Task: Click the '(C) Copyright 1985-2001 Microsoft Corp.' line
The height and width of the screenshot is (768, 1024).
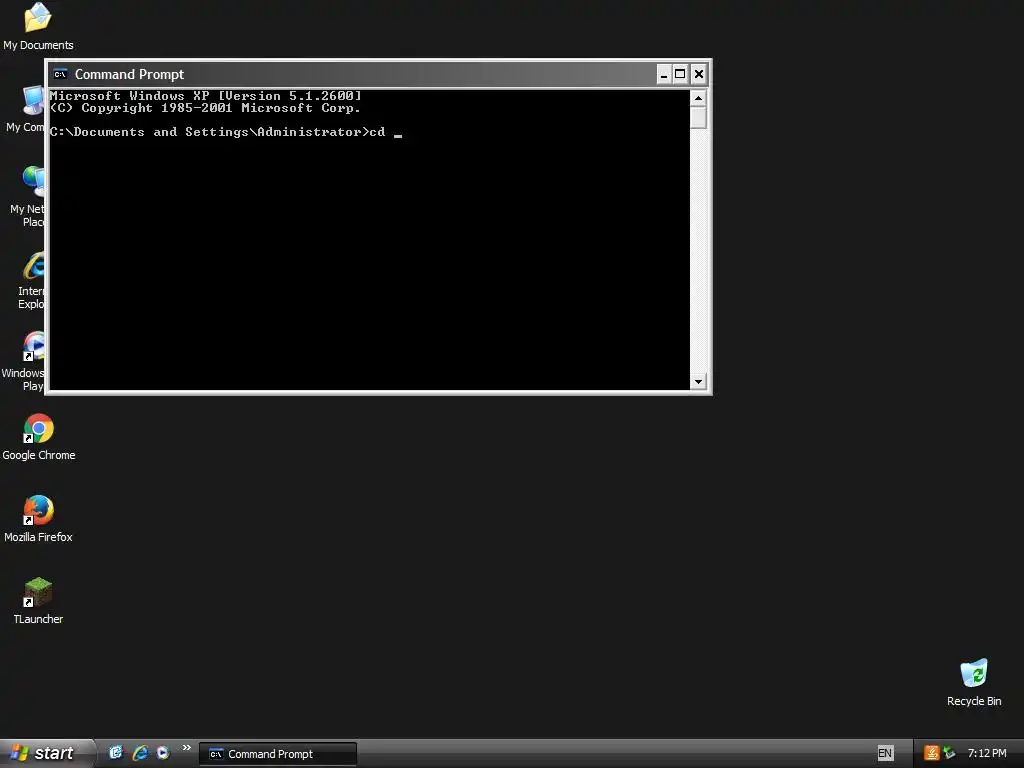Action: point(205,108)
